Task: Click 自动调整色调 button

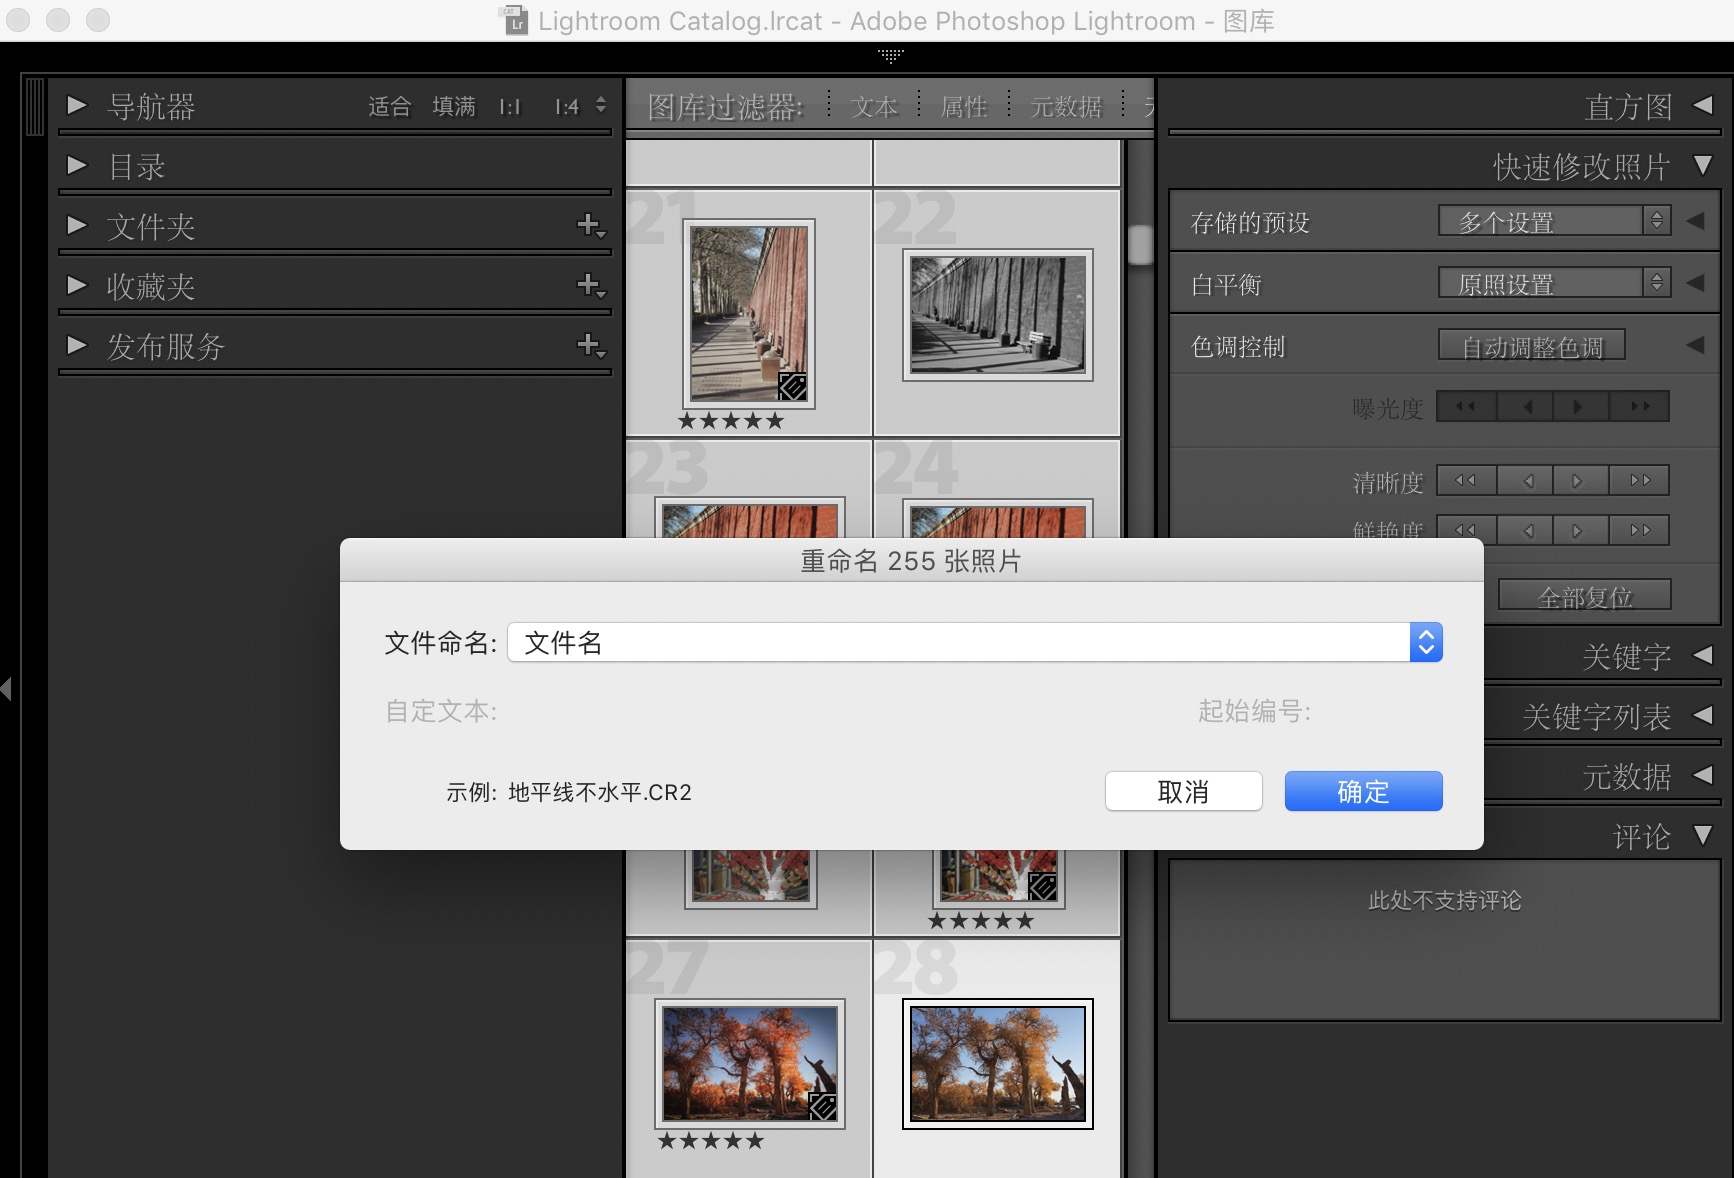Action: (x=1532, y=346)
